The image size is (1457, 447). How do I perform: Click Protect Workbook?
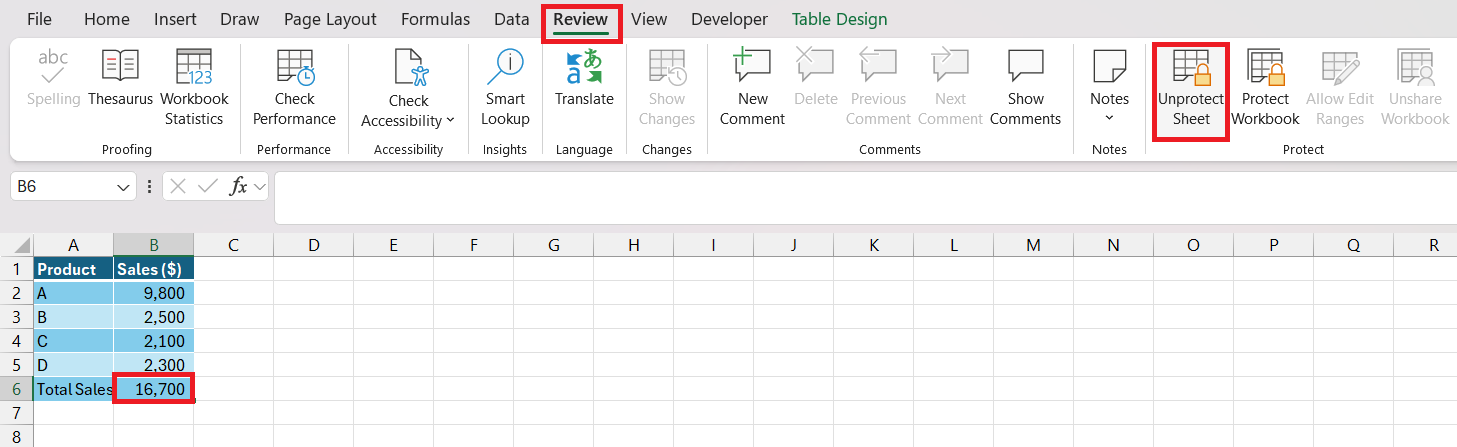click(x=1265, y=87)
